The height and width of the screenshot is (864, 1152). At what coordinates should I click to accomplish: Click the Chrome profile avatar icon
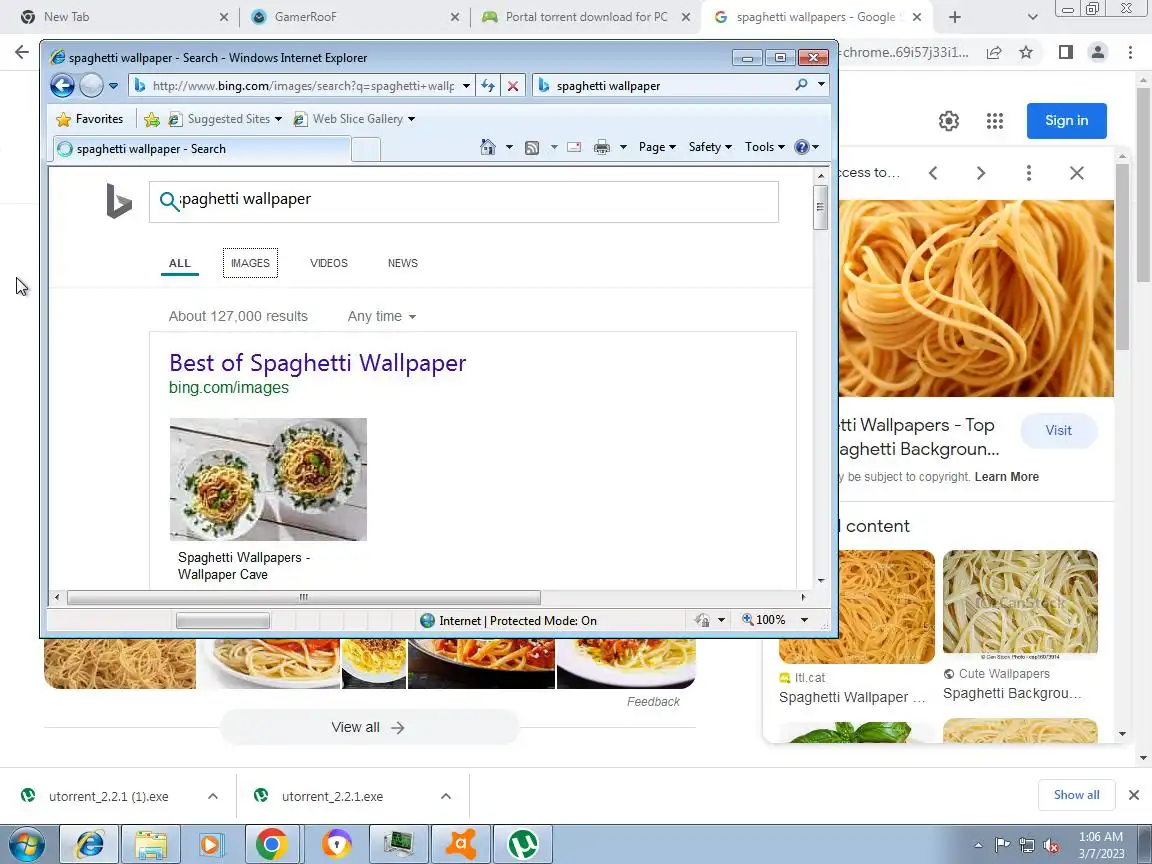click(x=1098, y=52)
